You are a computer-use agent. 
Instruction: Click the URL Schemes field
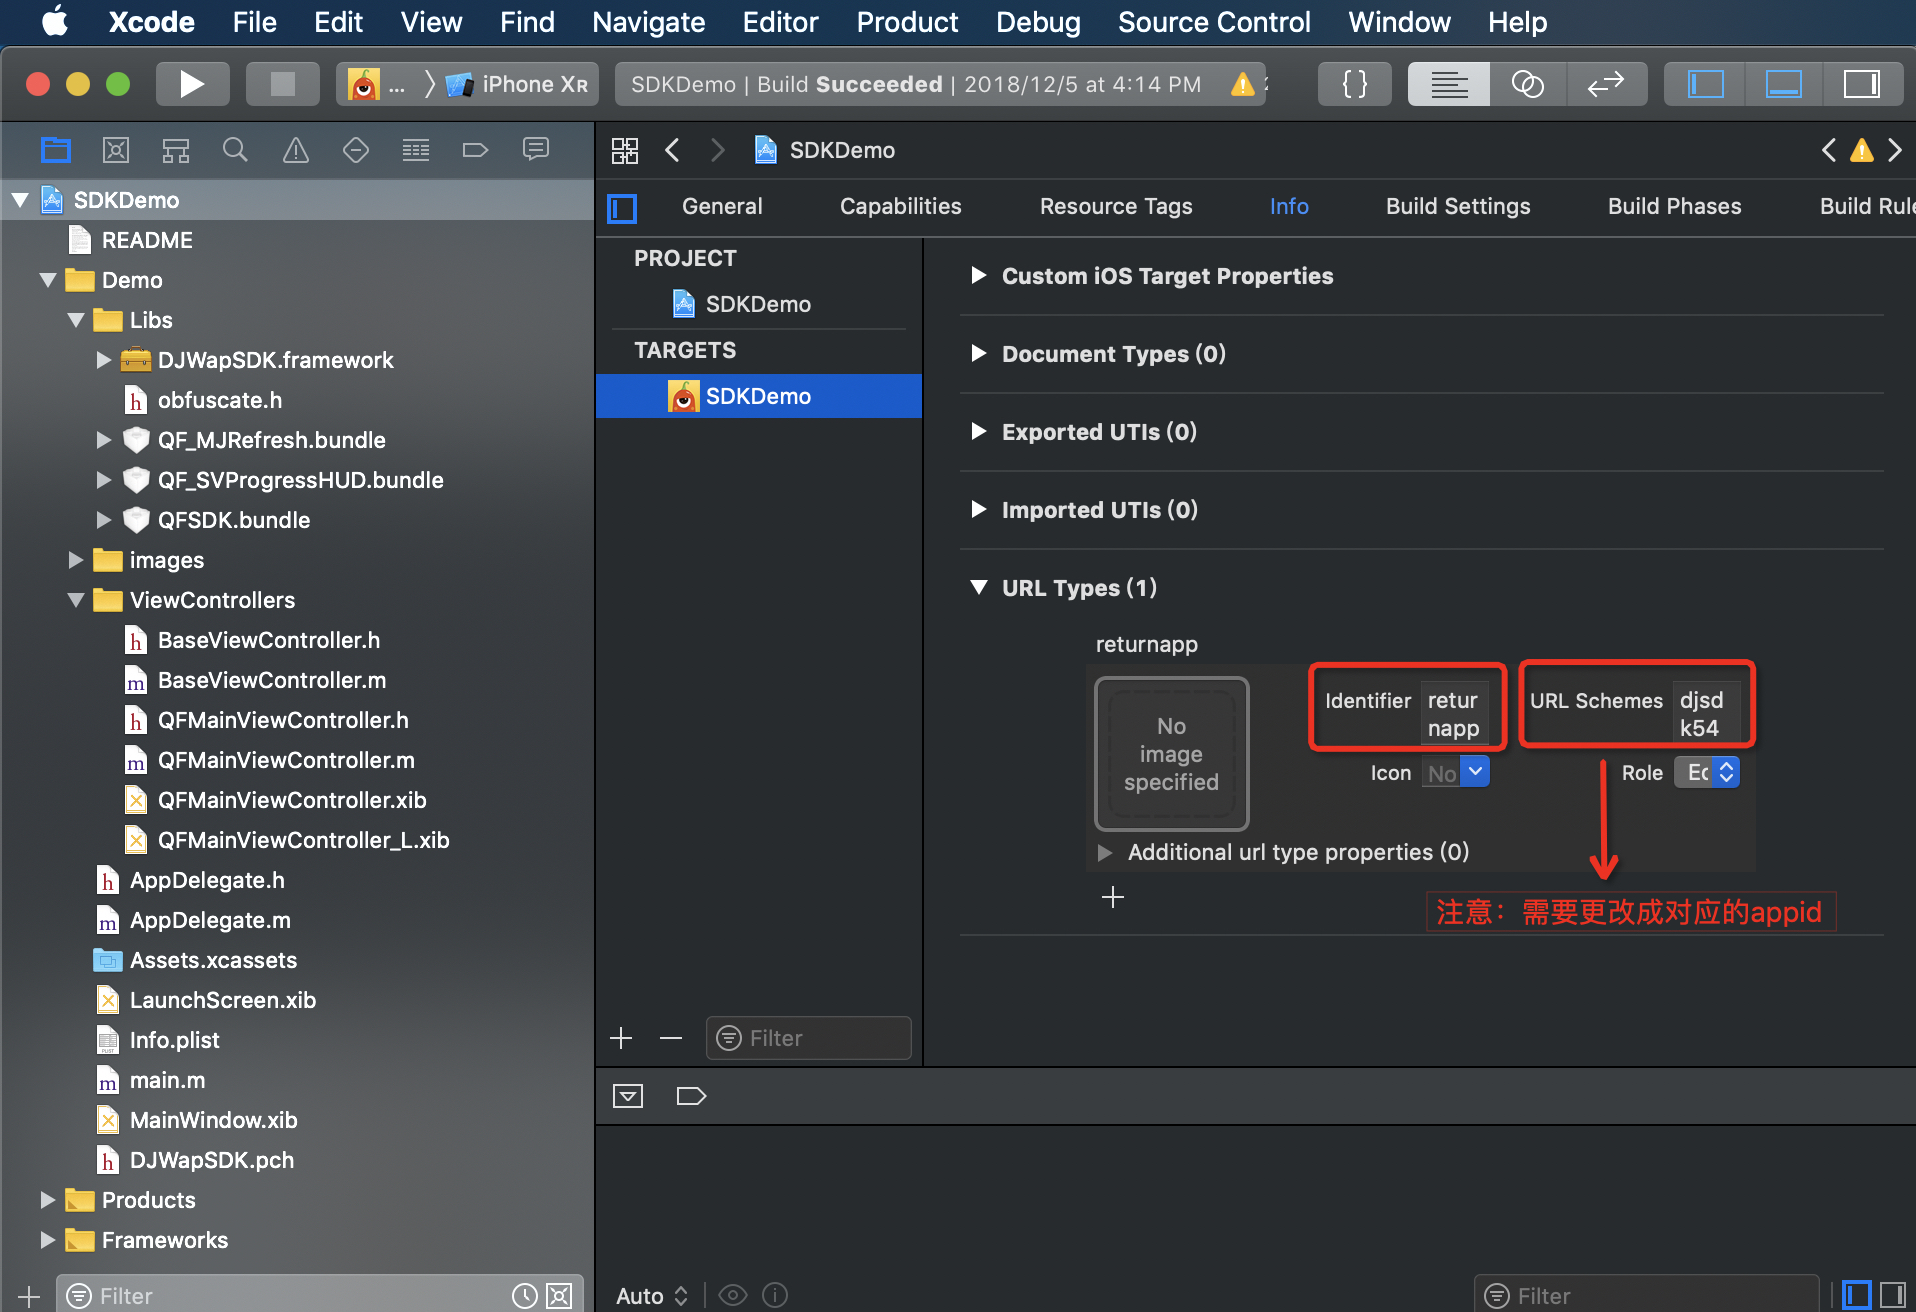[x=1708, y=714]
